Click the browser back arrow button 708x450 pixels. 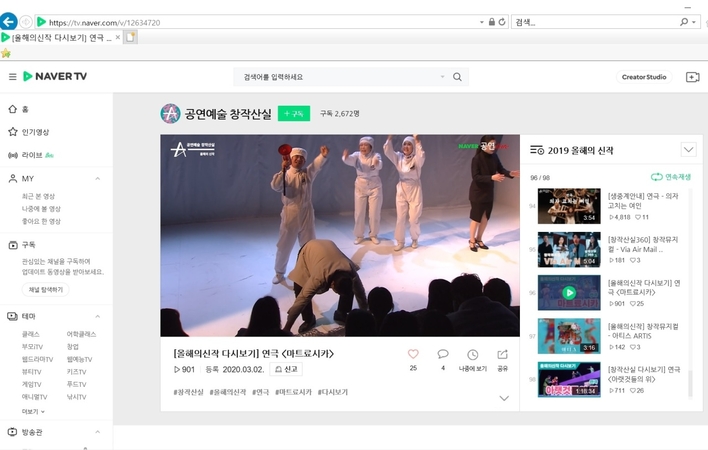pyautogui.click(x=8, y=22)
